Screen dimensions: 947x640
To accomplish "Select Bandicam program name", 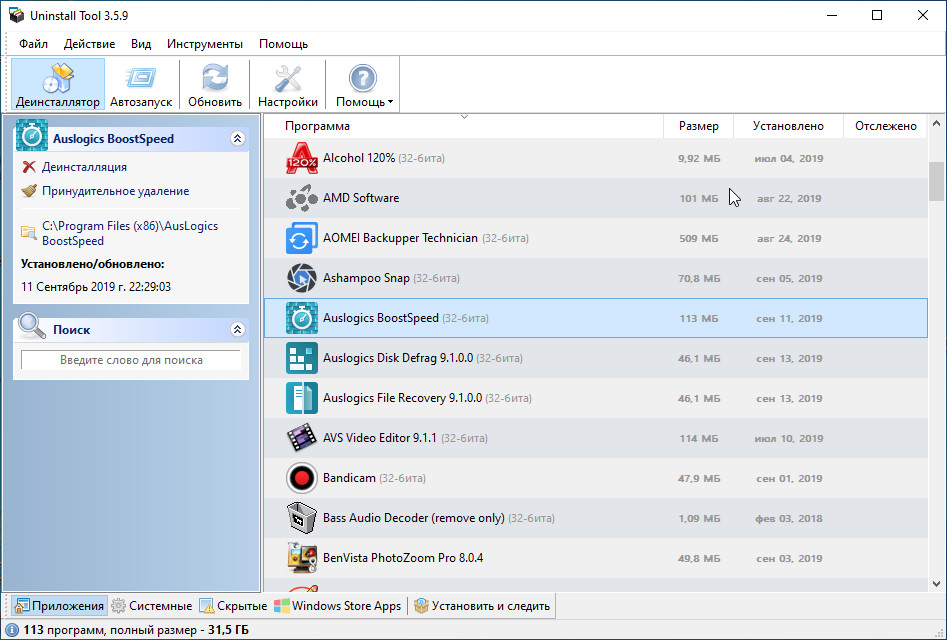I will click(349, 478).
